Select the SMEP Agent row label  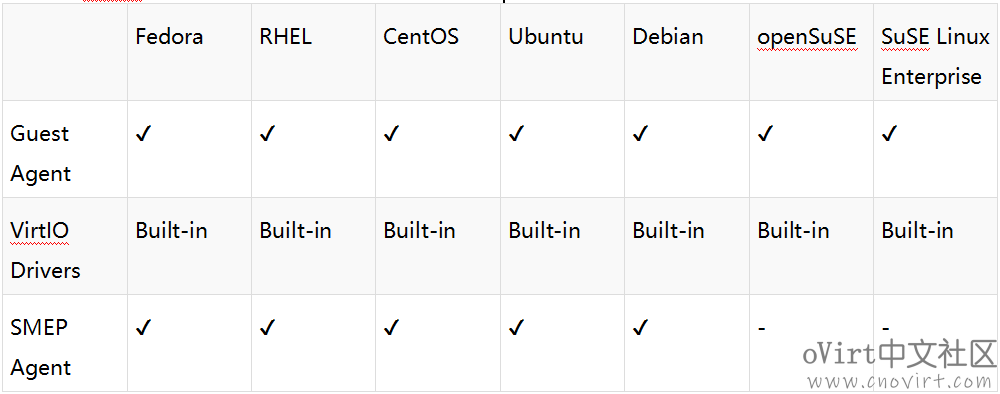pyautogui.click(x=40, y=347)
